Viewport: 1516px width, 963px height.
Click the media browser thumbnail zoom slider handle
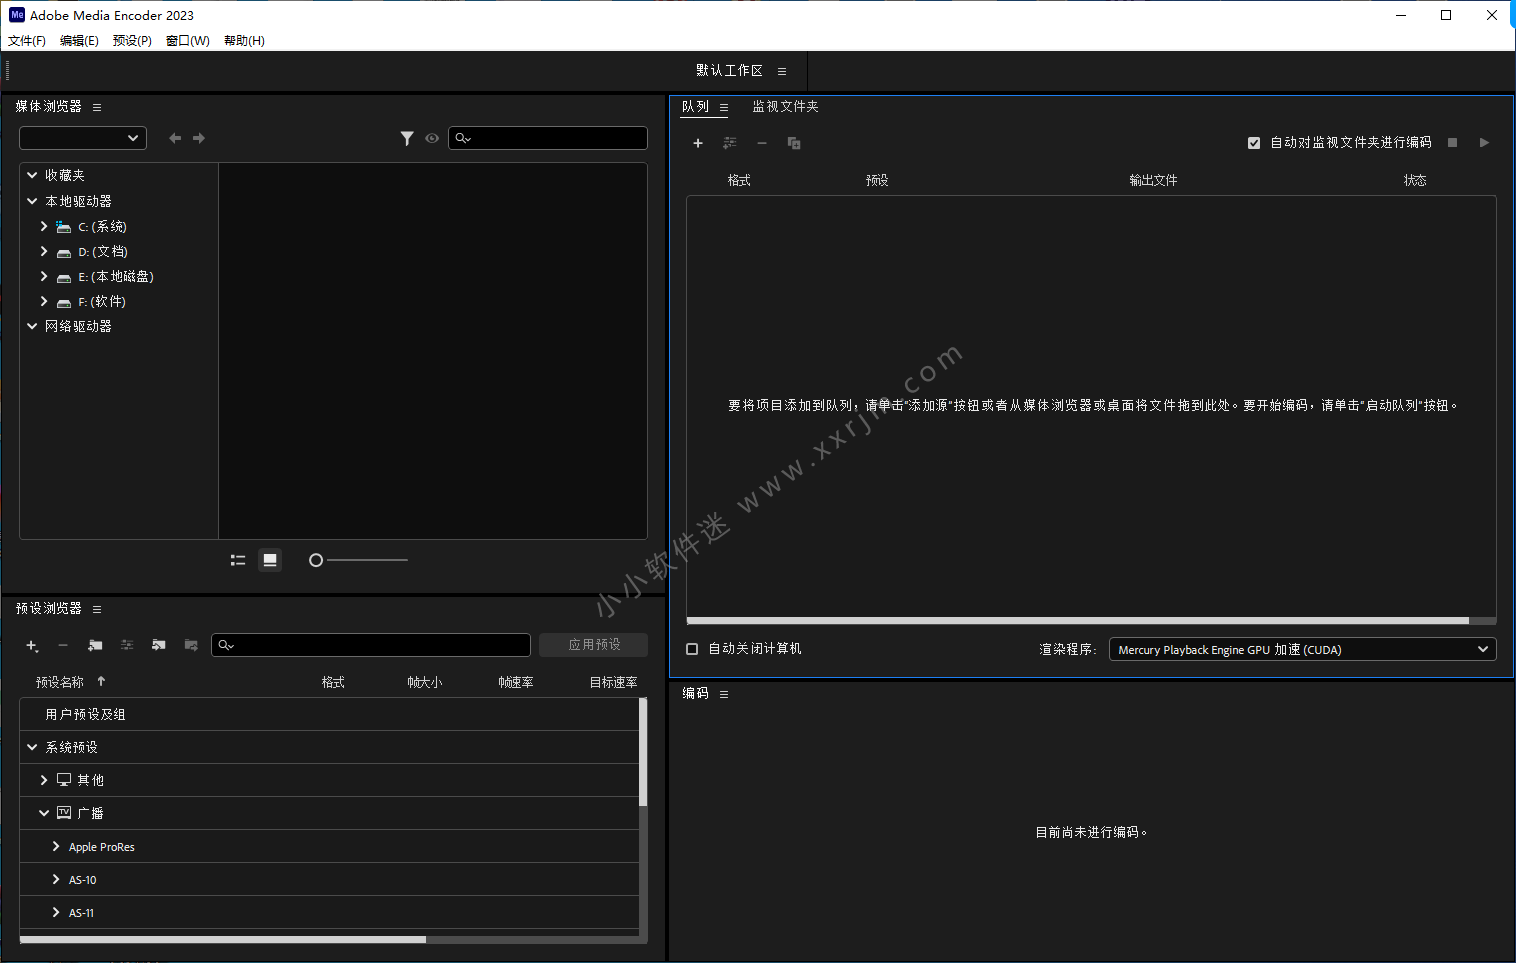(x=316, y=560)
